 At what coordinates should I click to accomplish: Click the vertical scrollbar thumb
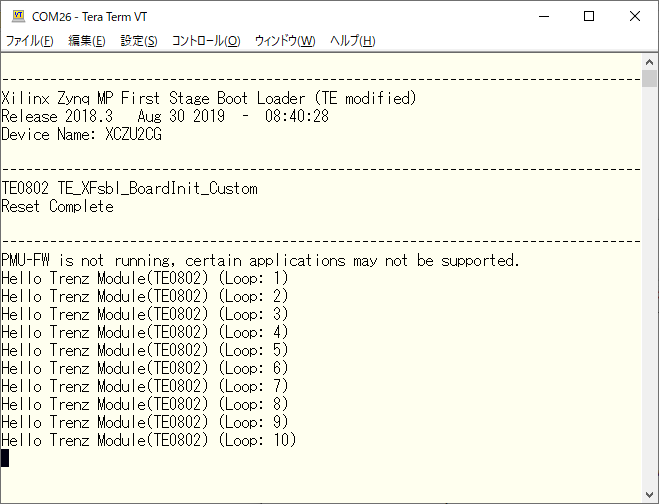(x=650, y=80)
